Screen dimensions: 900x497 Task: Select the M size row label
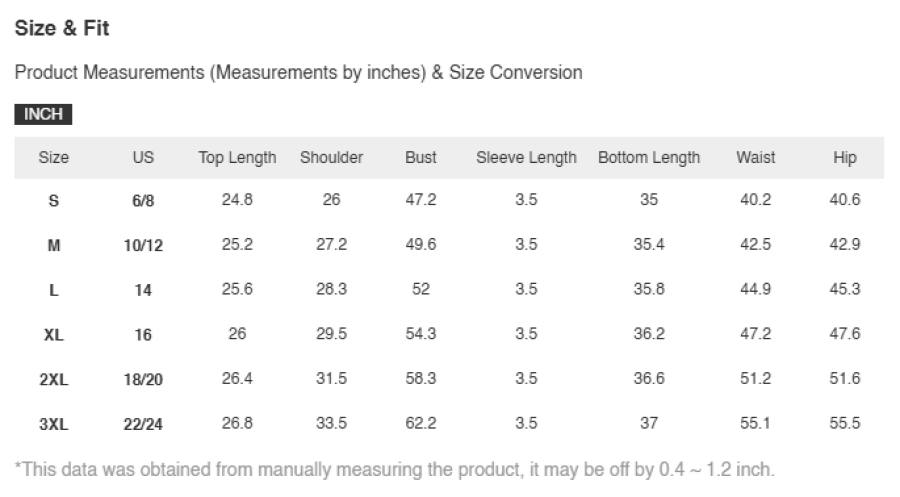[53, 246]
